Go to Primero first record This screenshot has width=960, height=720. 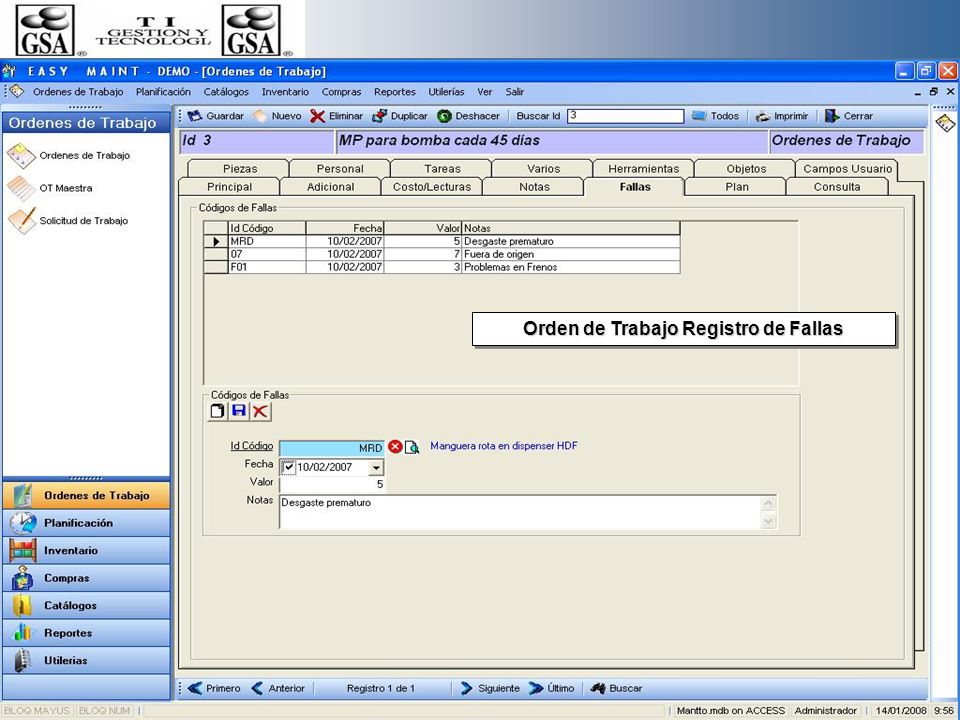click(214, 688)
